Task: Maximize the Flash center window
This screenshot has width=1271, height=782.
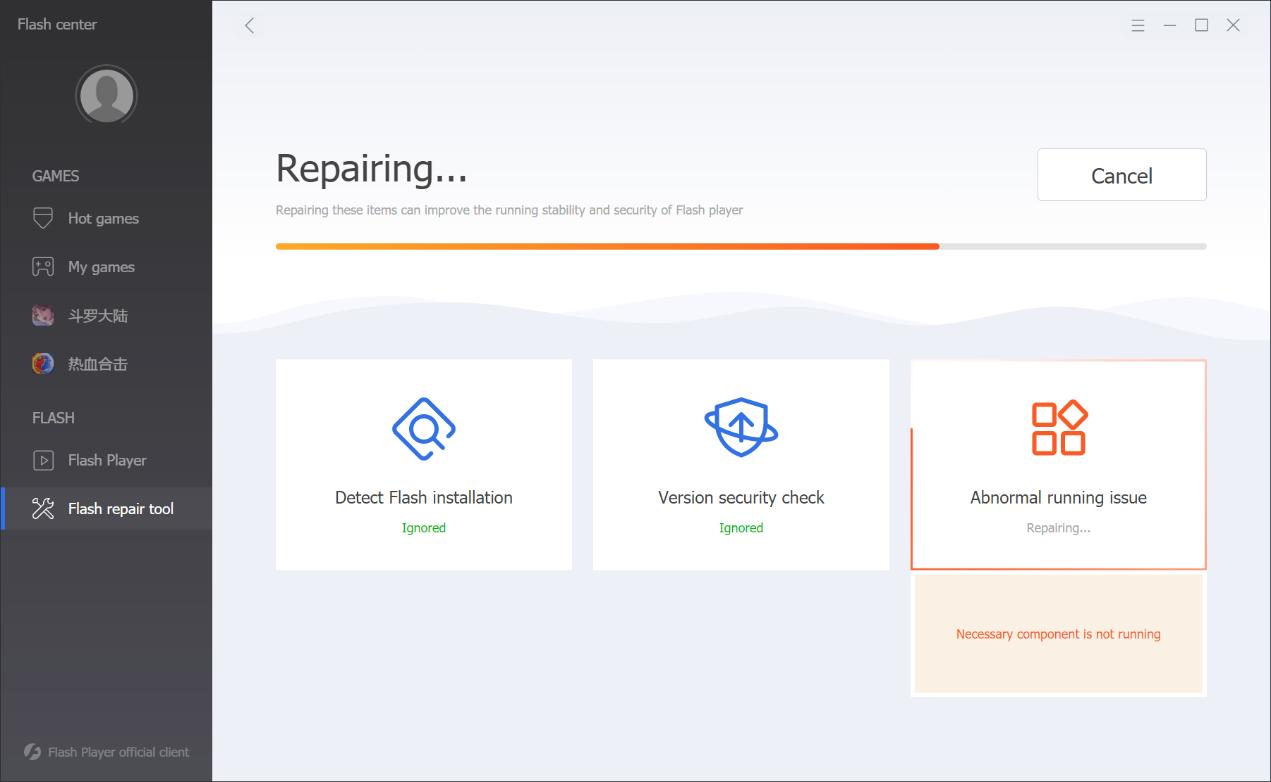Action: 1202,25
